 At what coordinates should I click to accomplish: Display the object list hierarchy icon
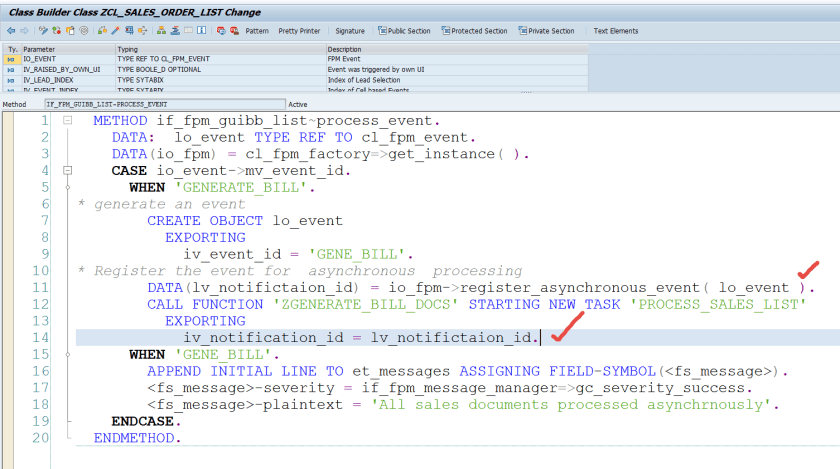click(x=162, y=31)
